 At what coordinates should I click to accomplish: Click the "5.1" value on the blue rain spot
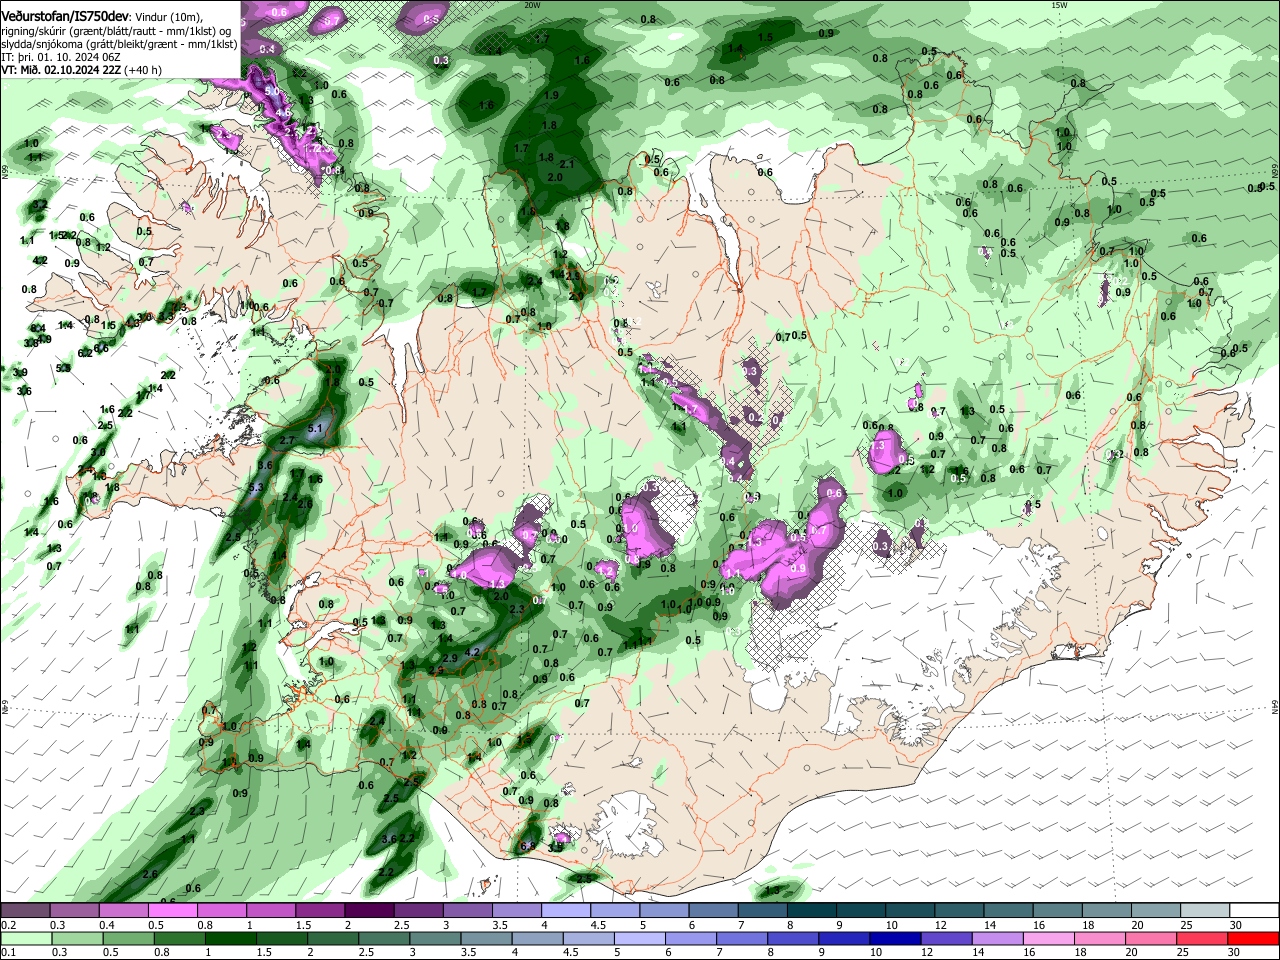(316, 428)
